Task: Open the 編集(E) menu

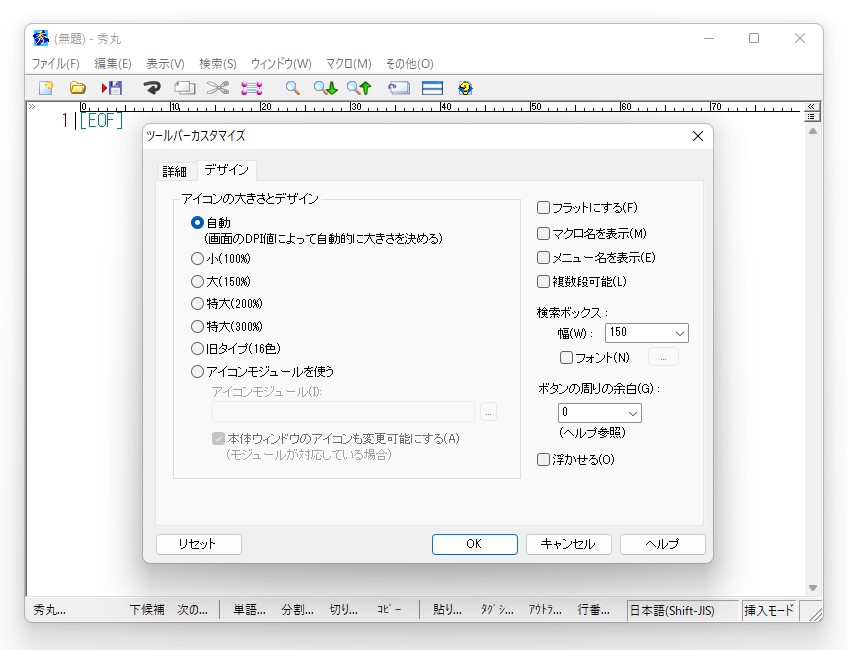Action: (112, 64)
